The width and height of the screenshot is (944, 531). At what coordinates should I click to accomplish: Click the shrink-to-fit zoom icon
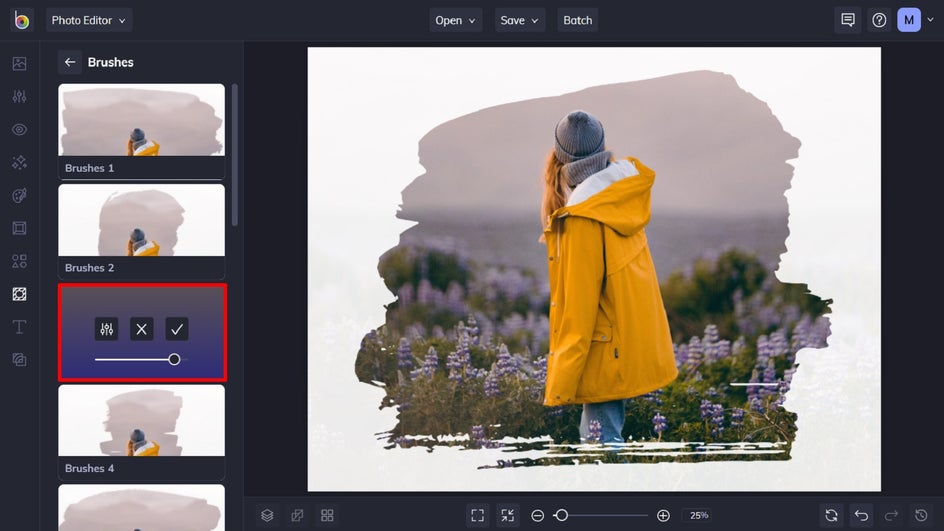508,515
